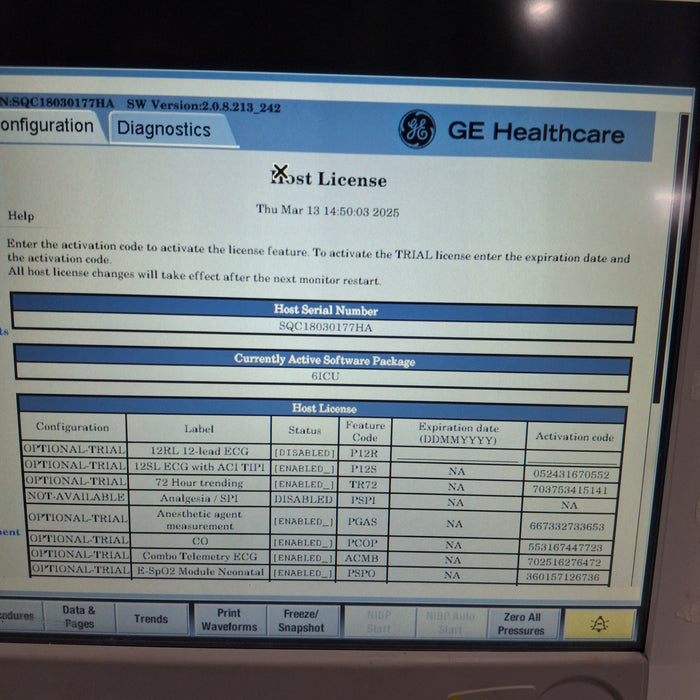This screenshot has width=700, height=700.
Task: Tap Freeze/Snapshot button
Action: pyautogui.click(x=301, y=621)
